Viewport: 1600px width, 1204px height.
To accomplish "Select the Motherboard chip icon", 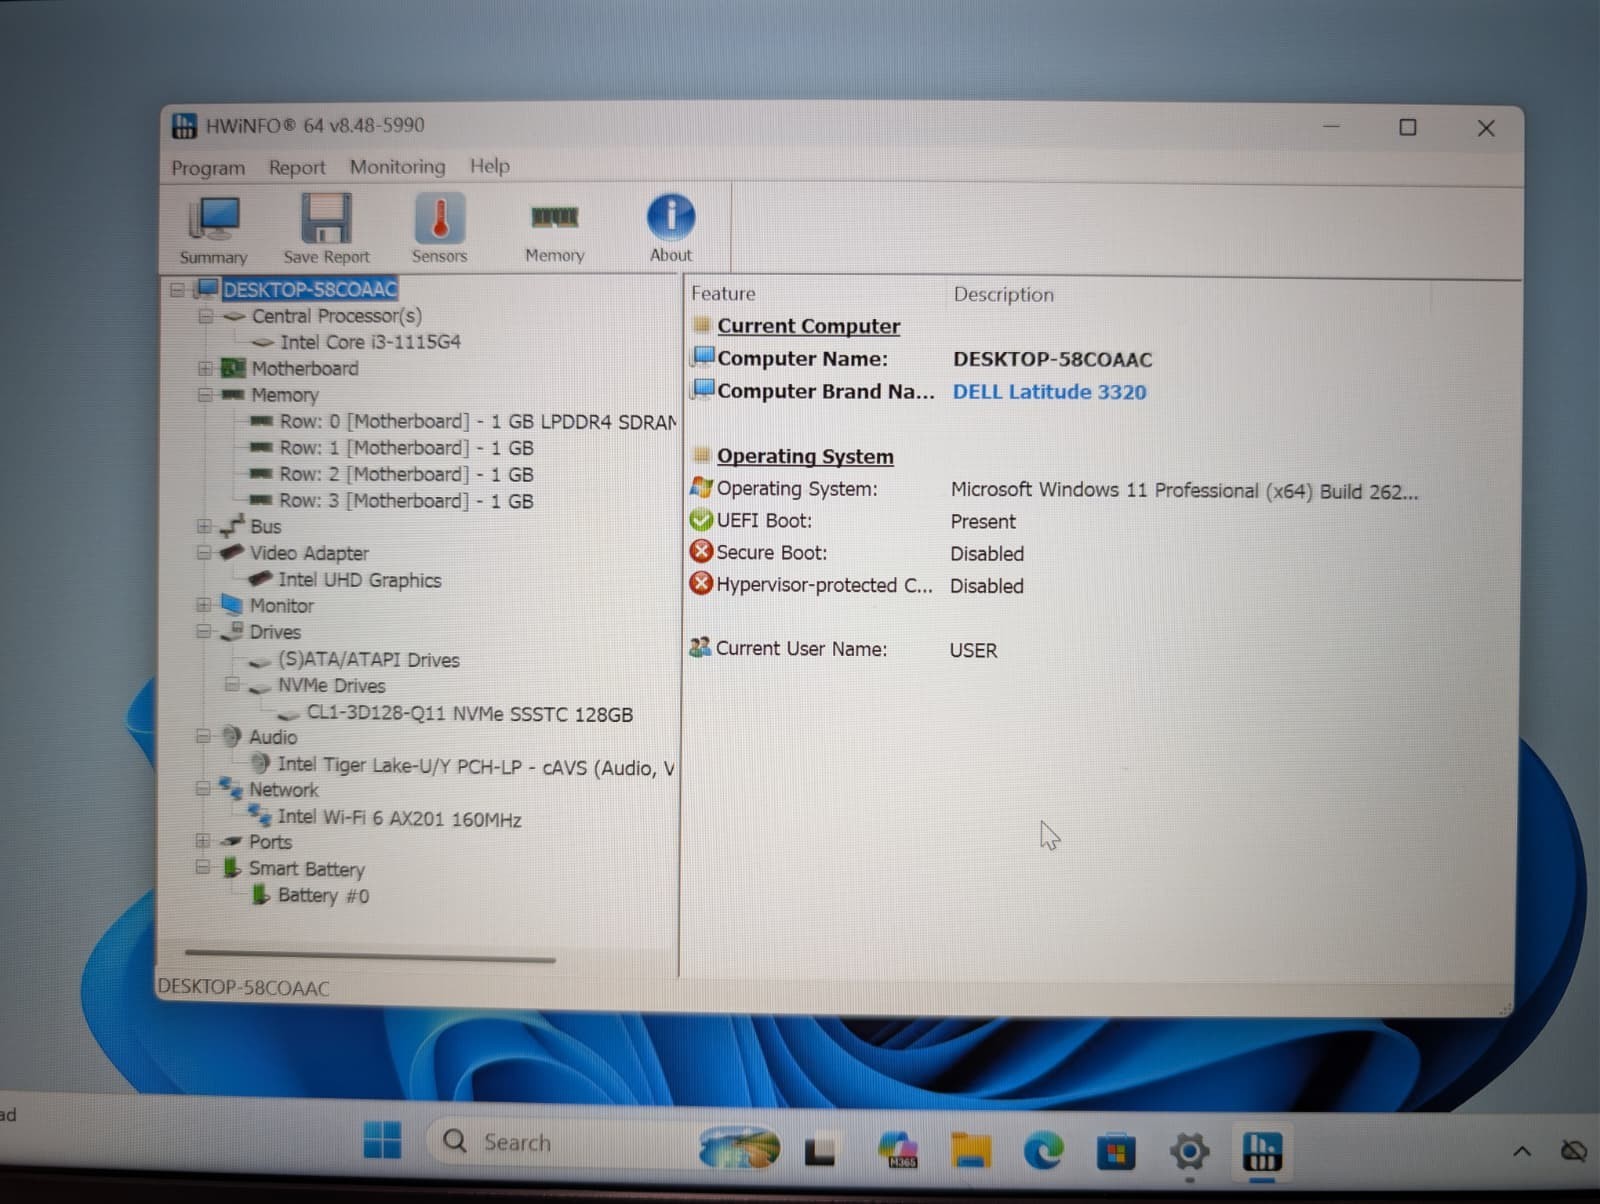I will [x=233, y=368].
